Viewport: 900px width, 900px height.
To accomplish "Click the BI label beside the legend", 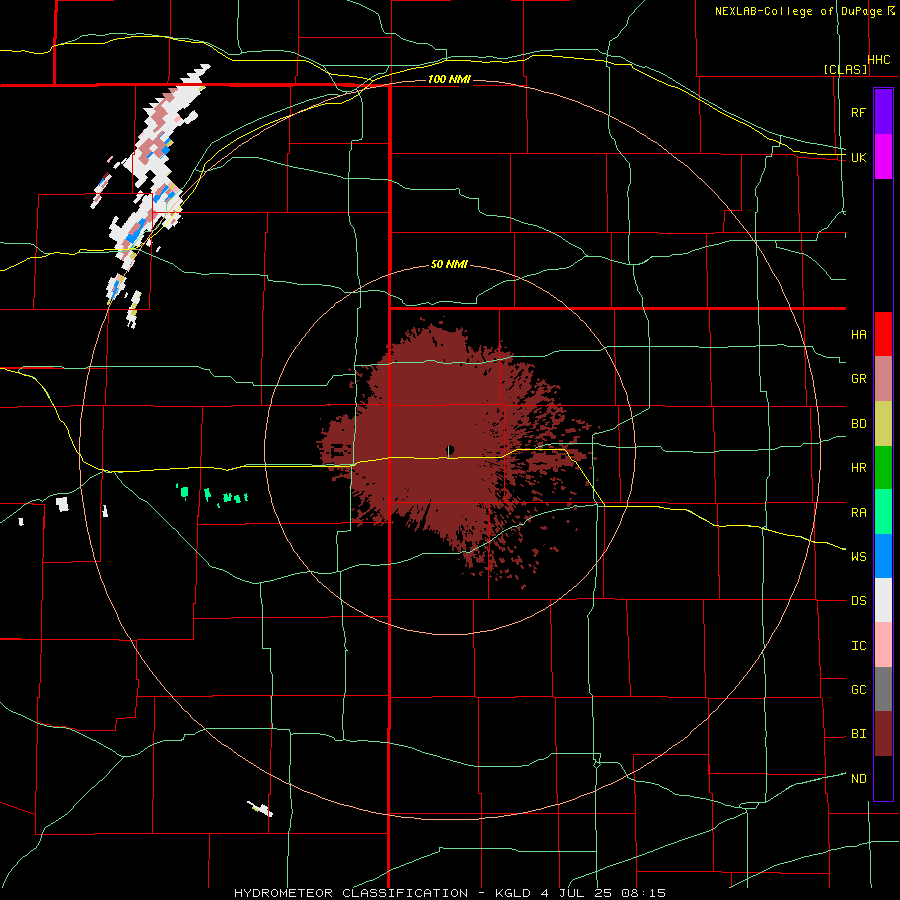I will (x=858, y=734).
